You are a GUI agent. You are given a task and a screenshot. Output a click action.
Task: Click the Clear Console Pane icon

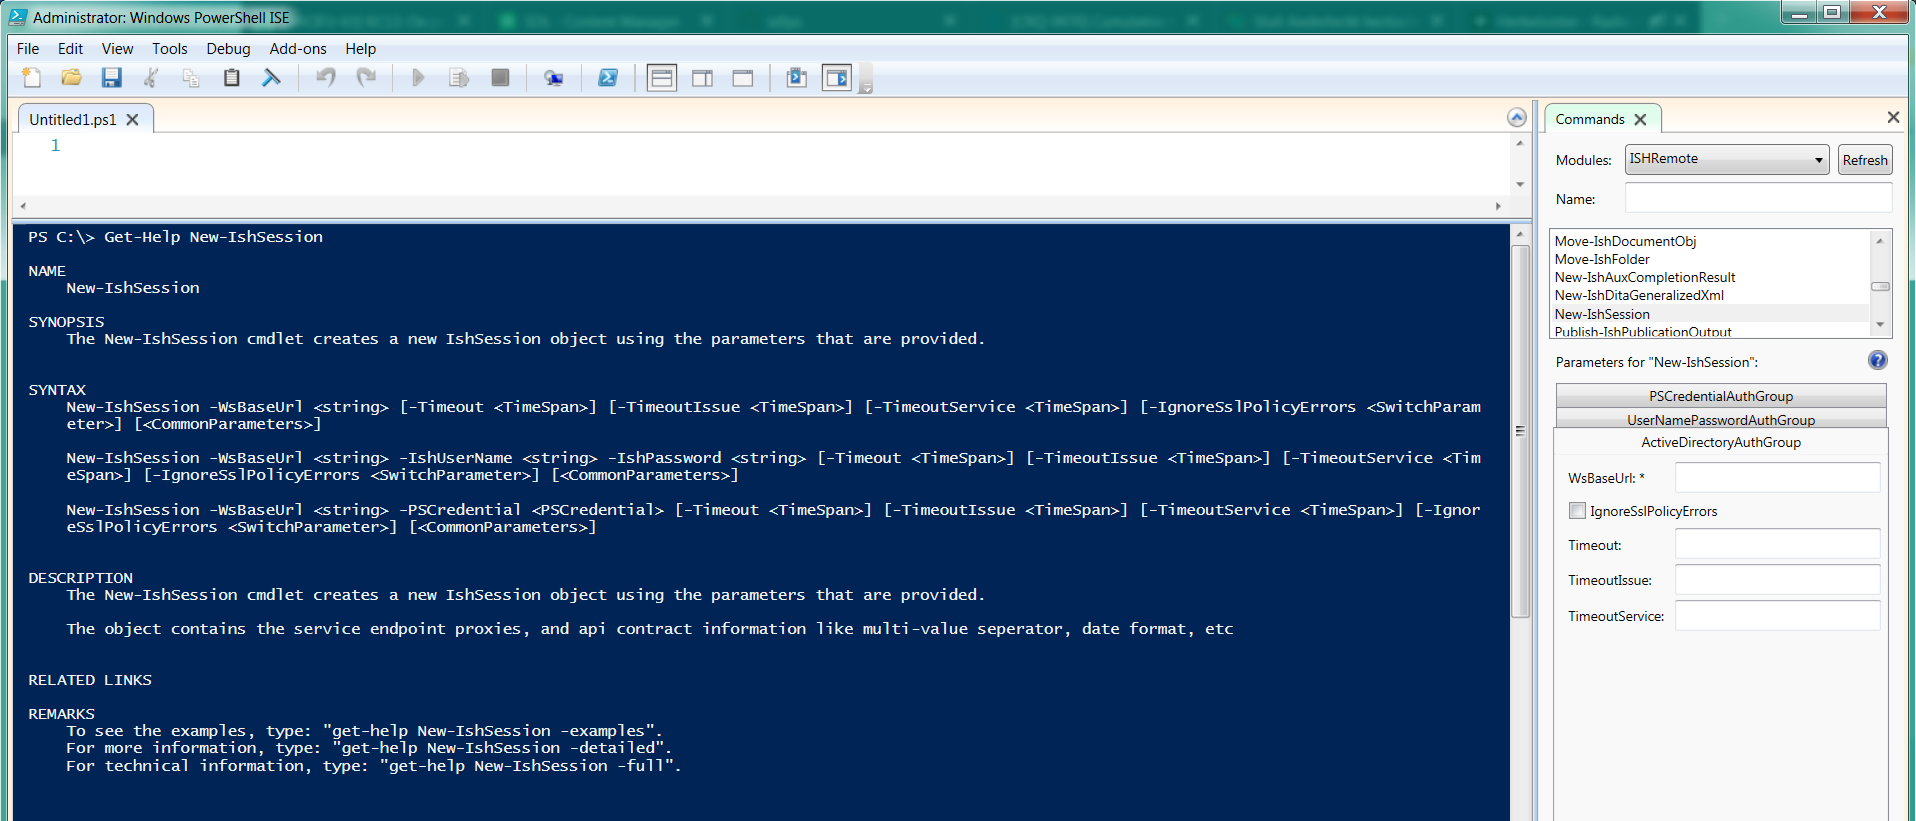271,78
